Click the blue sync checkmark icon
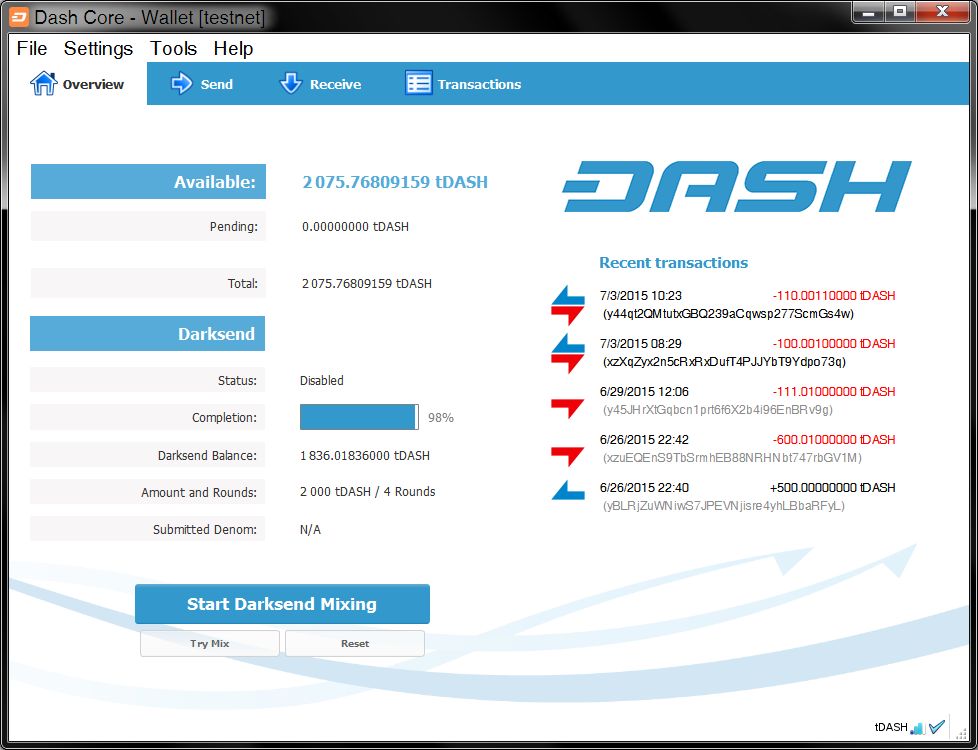Image resolution: width=978 pixels, height=750 pixels. point(937,727)
